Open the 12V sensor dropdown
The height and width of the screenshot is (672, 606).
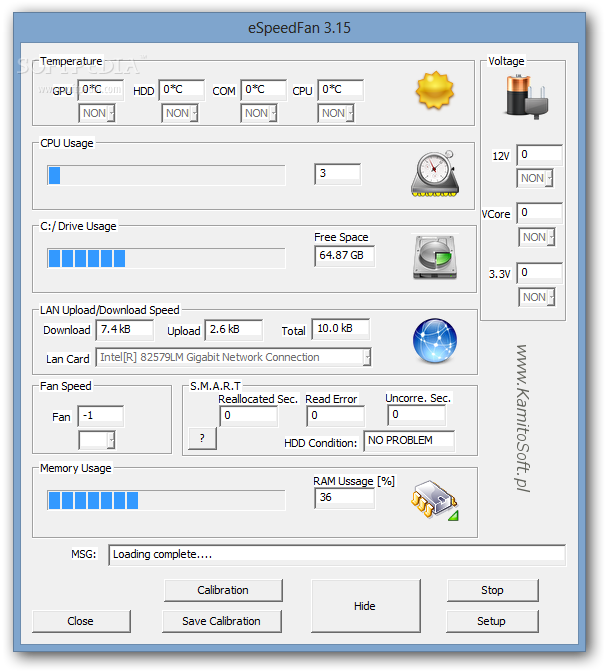pos(535,178)
